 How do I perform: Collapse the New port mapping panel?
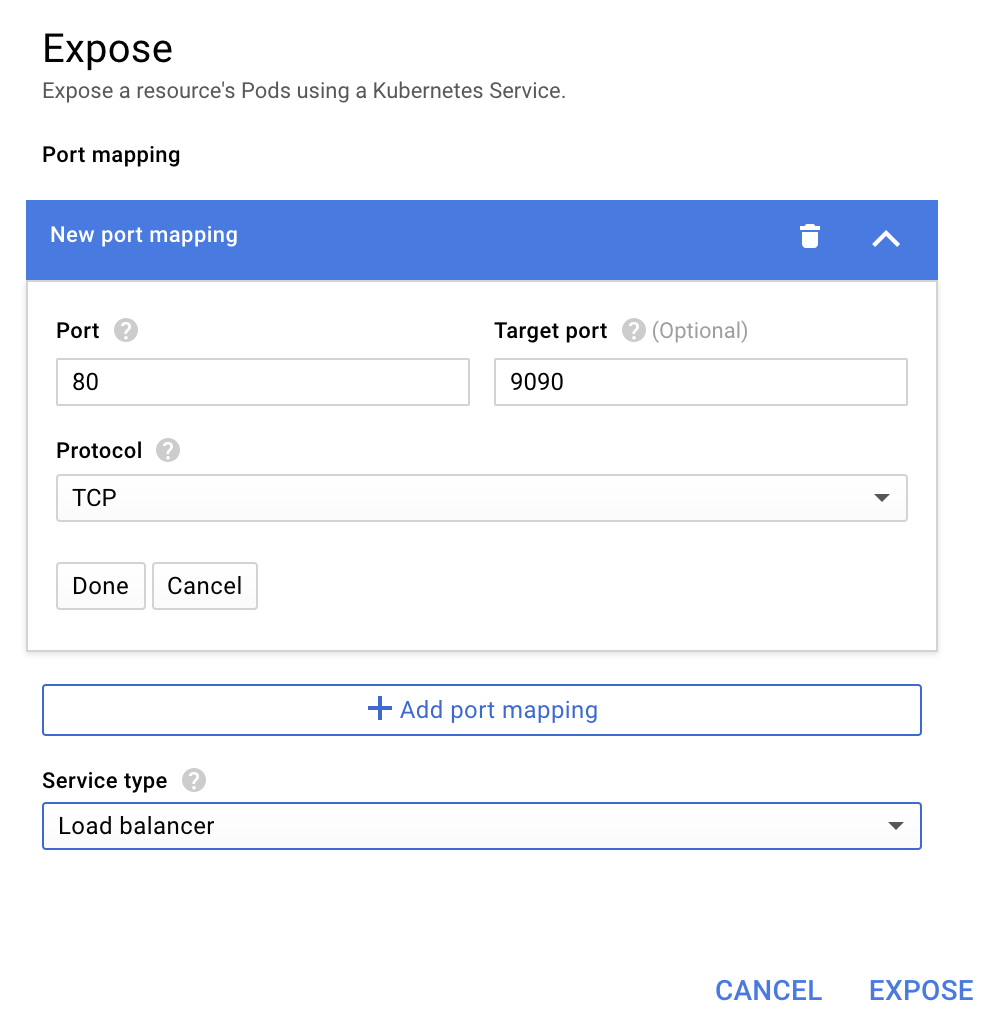point(886,238)
